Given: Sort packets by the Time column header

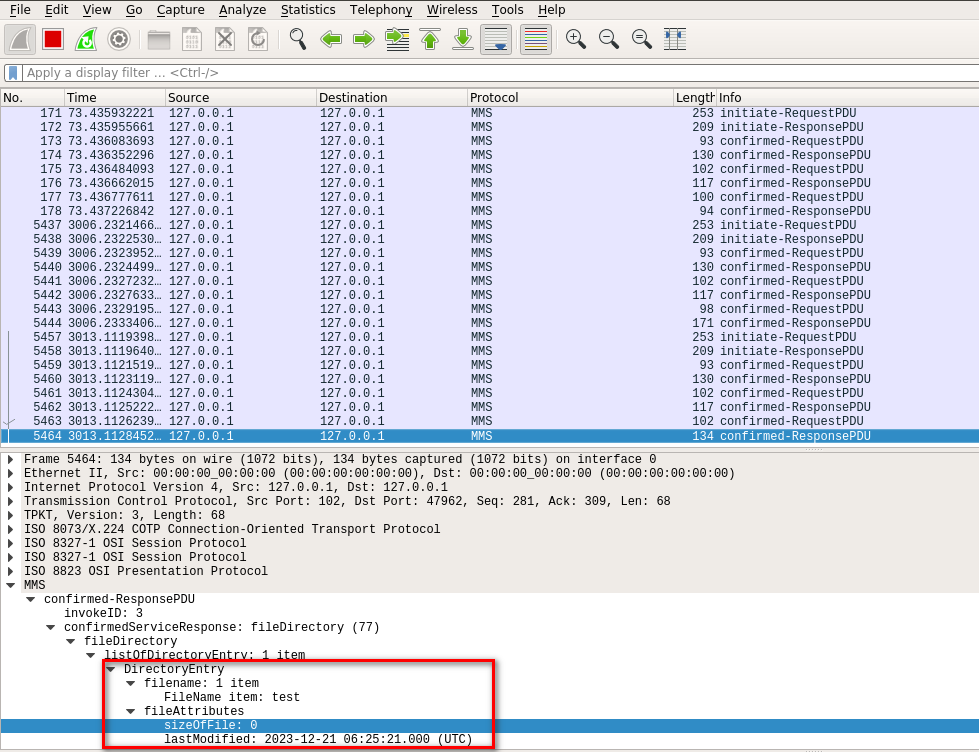Looking at the screenshot, I should 115,97.
